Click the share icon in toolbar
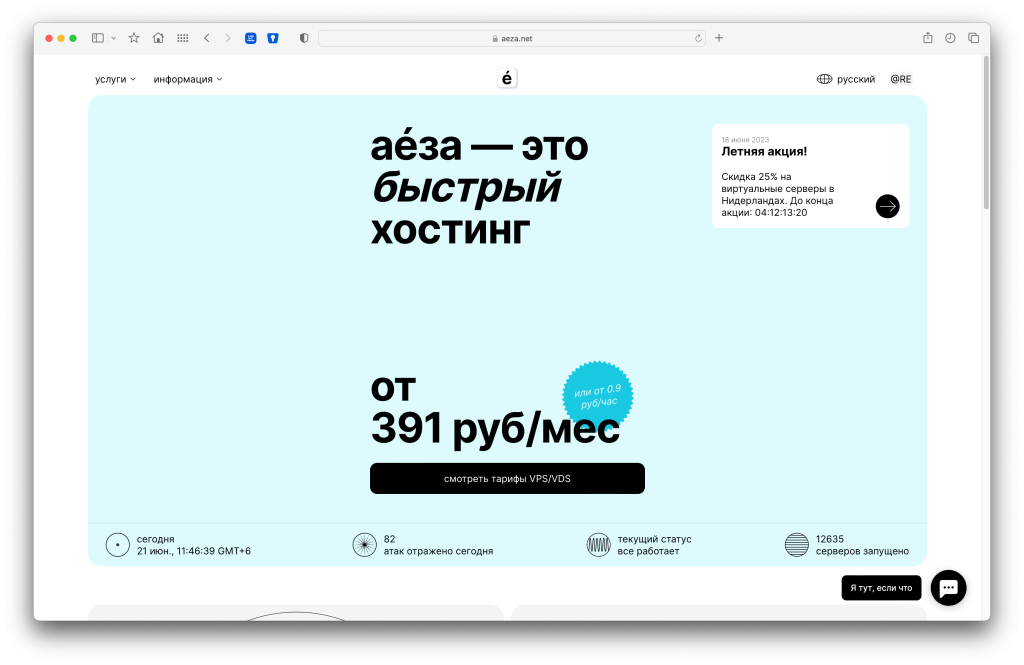 (927, 38)
